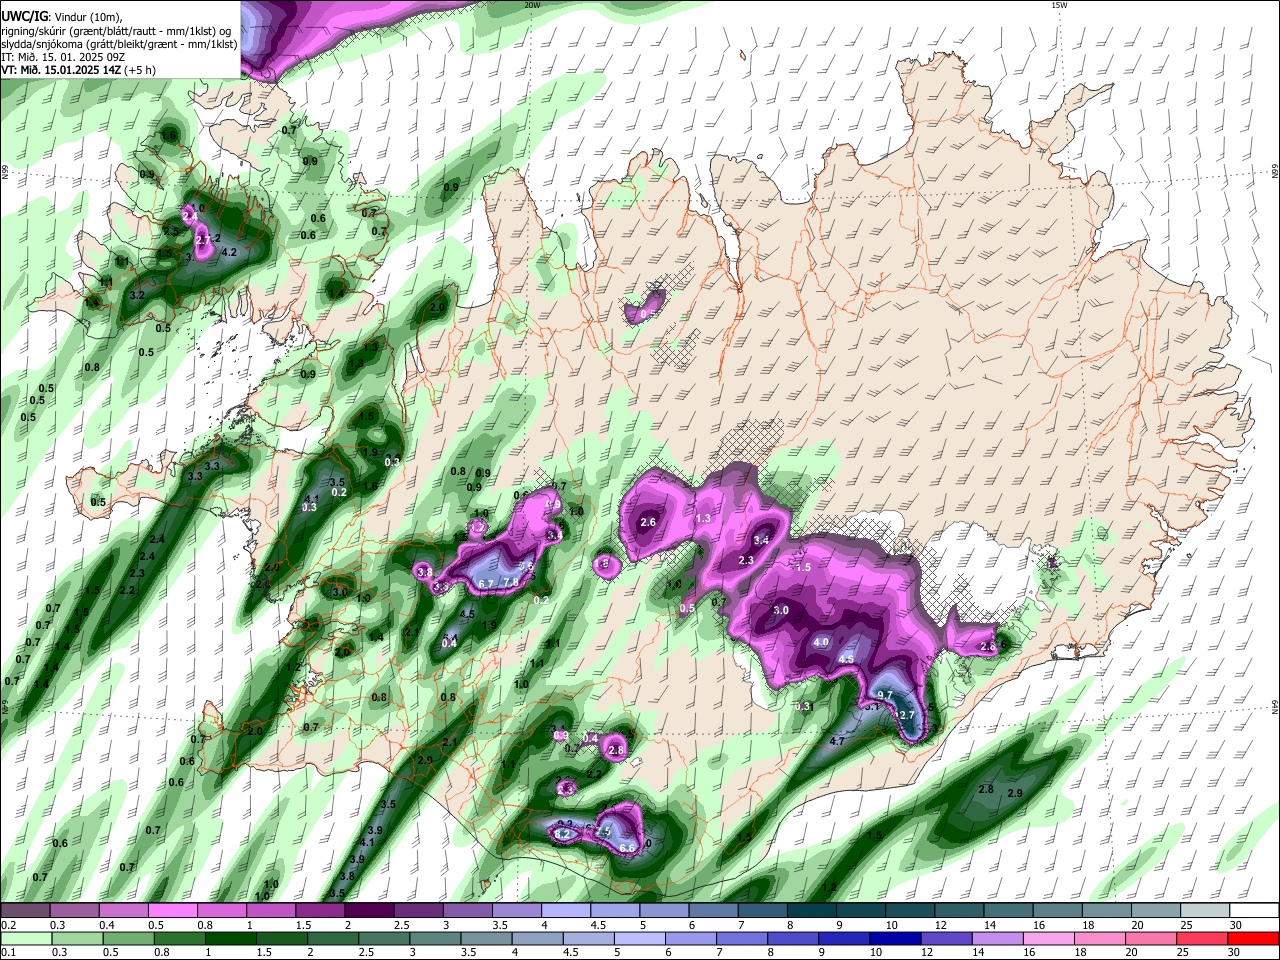Image resolution: width=1280 pixels, height=960 pixels.
Task: Click the "0.2" label under the top legend row
Action: coord(9,925)
